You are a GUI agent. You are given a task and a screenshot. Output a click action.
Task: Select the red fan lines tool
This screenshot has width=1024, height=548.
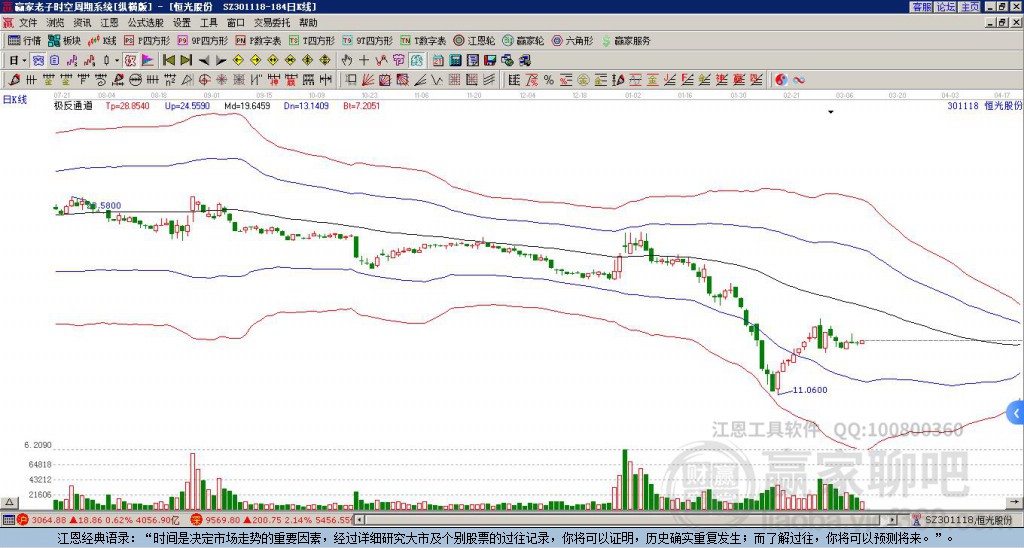pyautogui.click(x=368, y=80)
